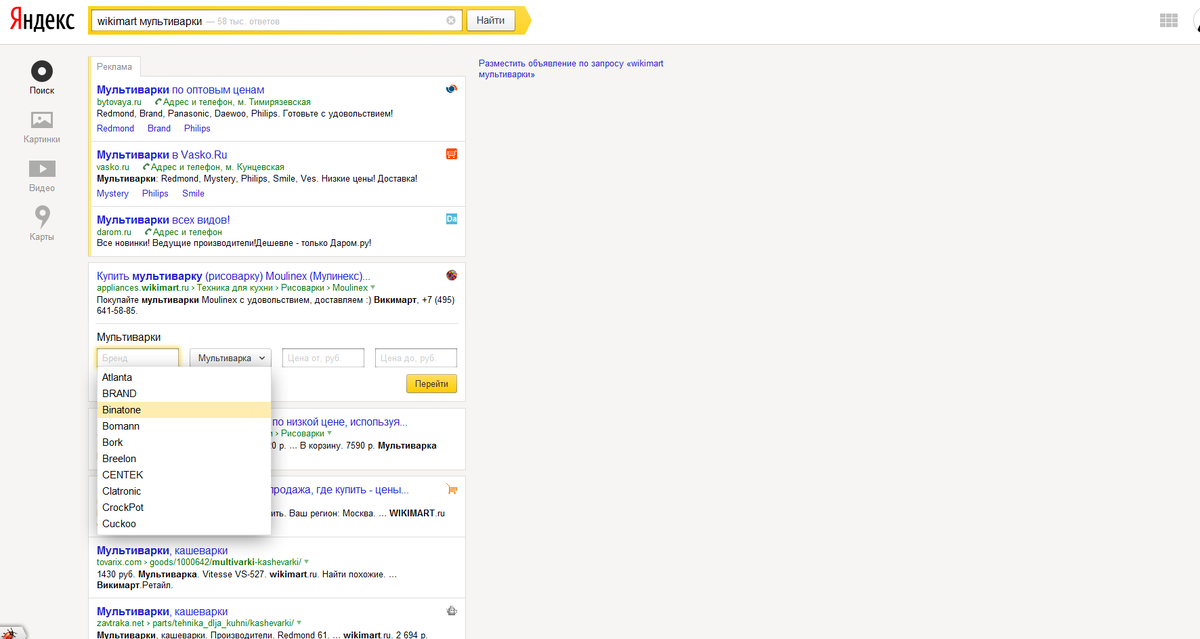Open the zavtraka.net Мультиварки, кашеварки result
1200x639 pixels.
pyautogui.click(x=162, y=611)
